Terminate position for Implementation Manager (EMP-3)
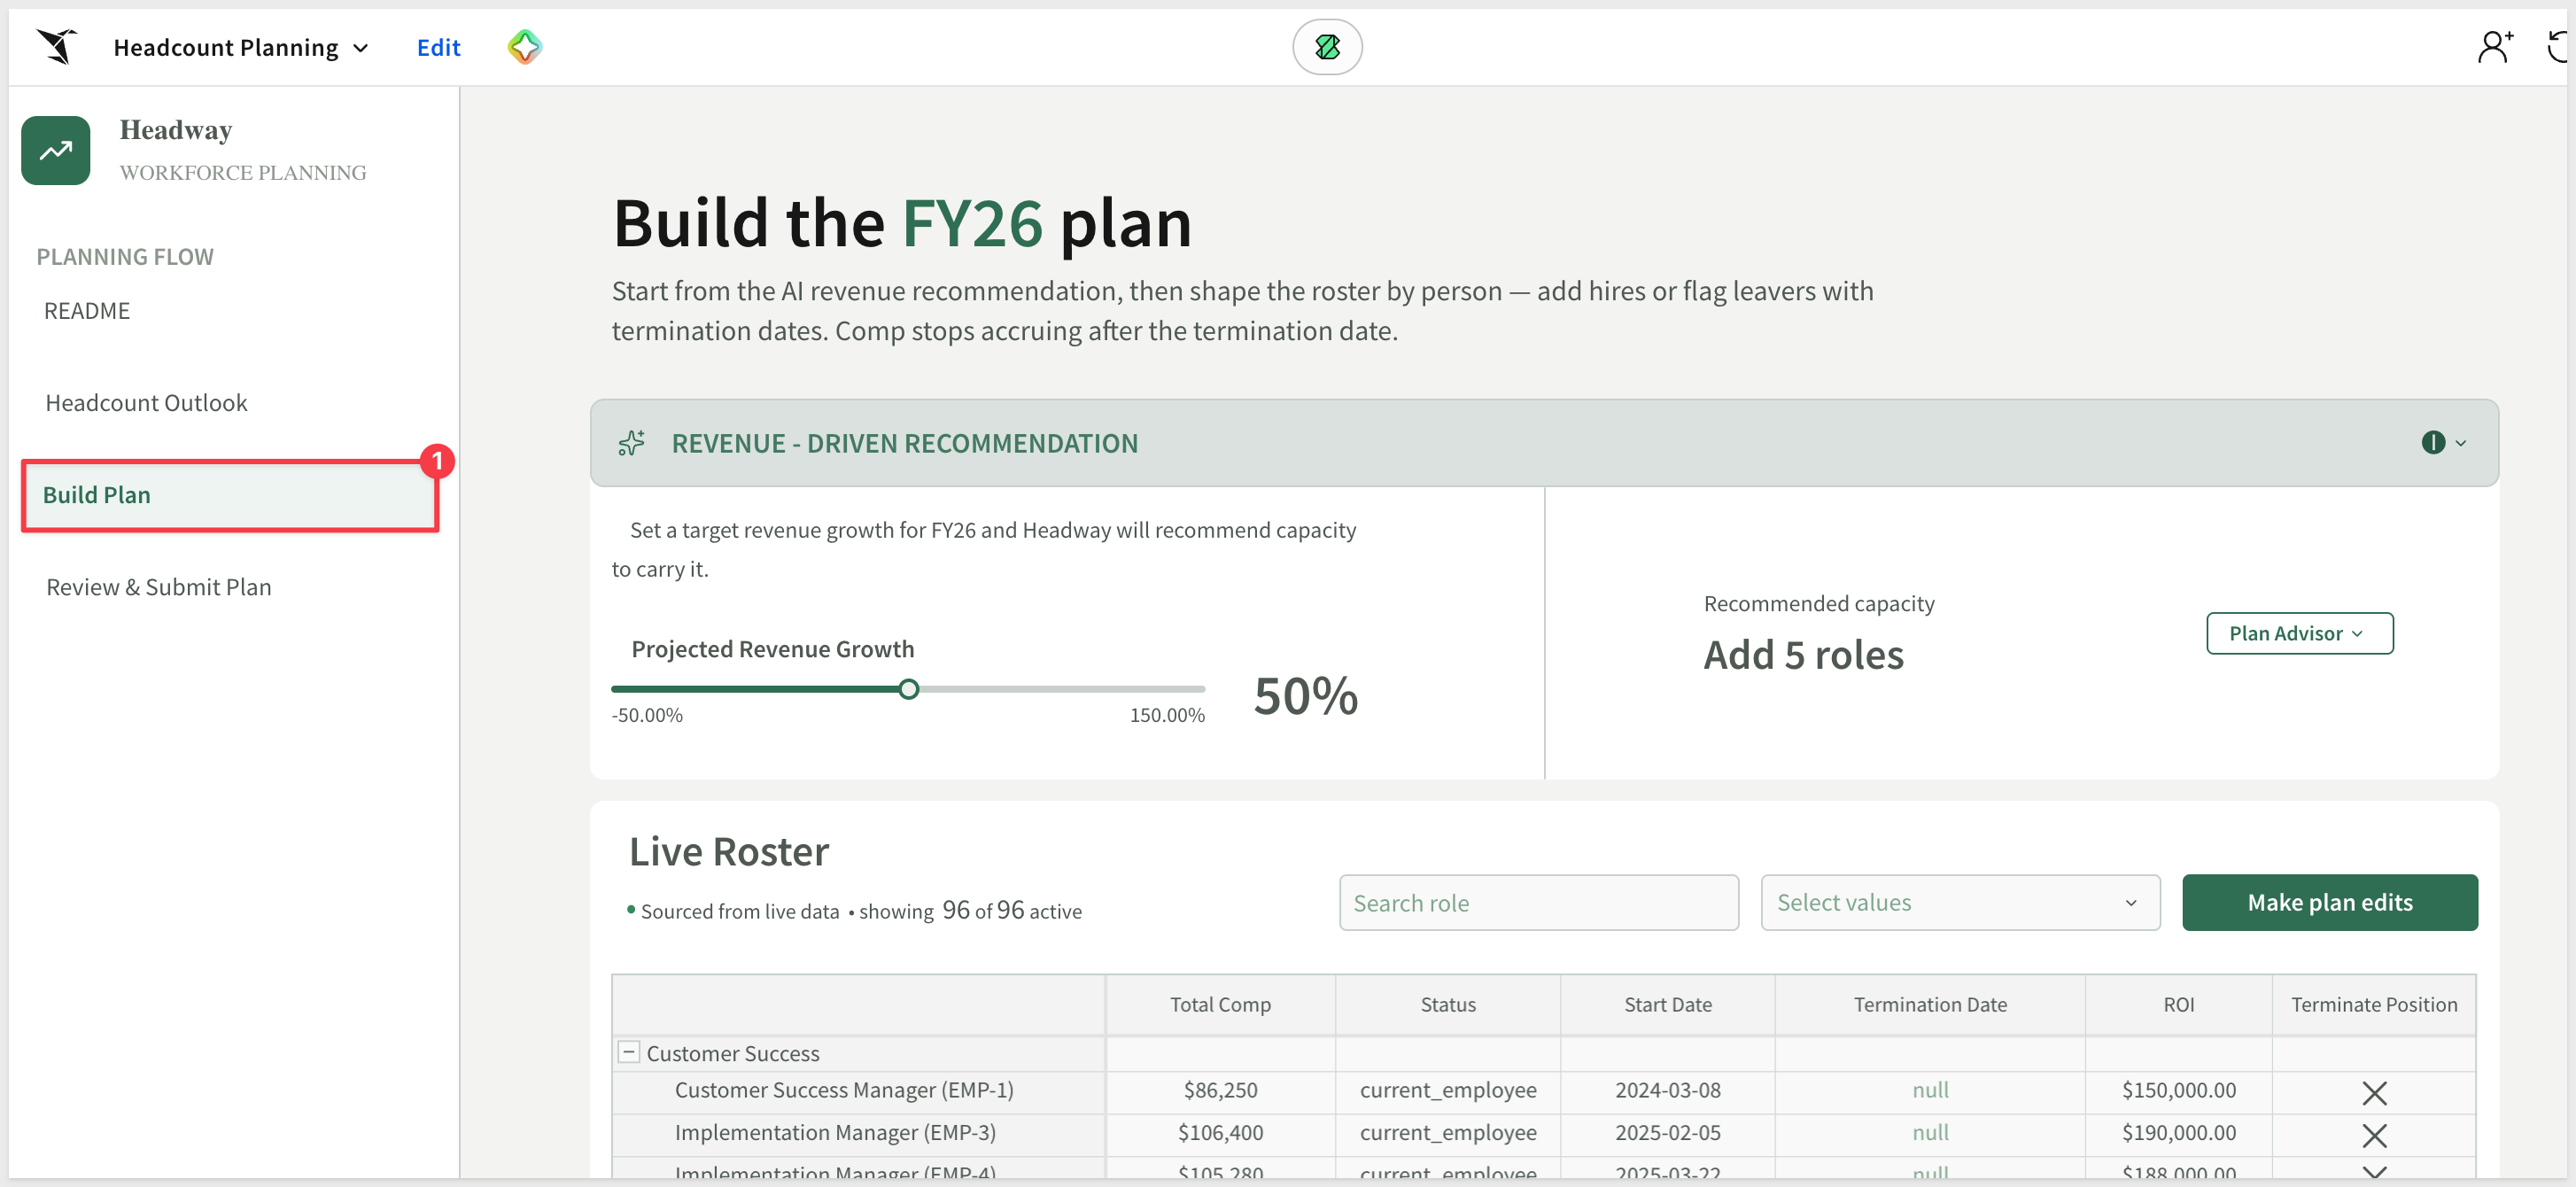 tap(2374, 1135)
